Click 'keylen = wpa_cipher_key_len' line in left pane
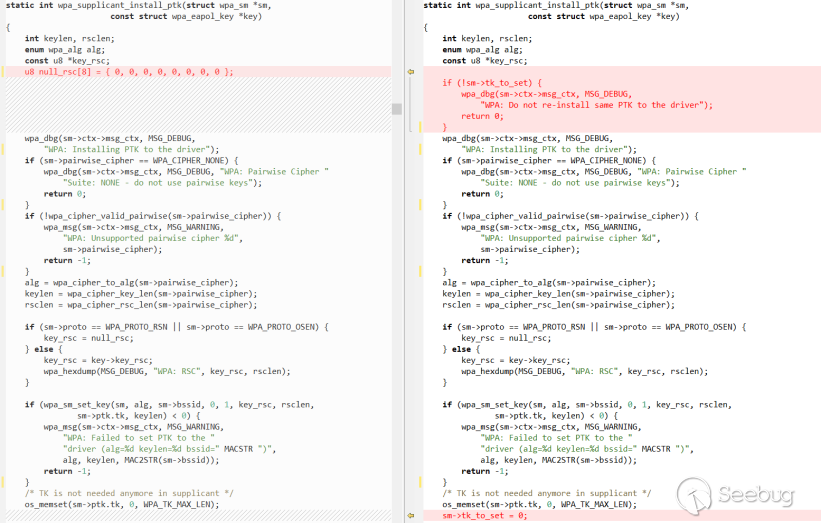Image resolution: width=822 pixels, height=523 pixels. [140, 293]
